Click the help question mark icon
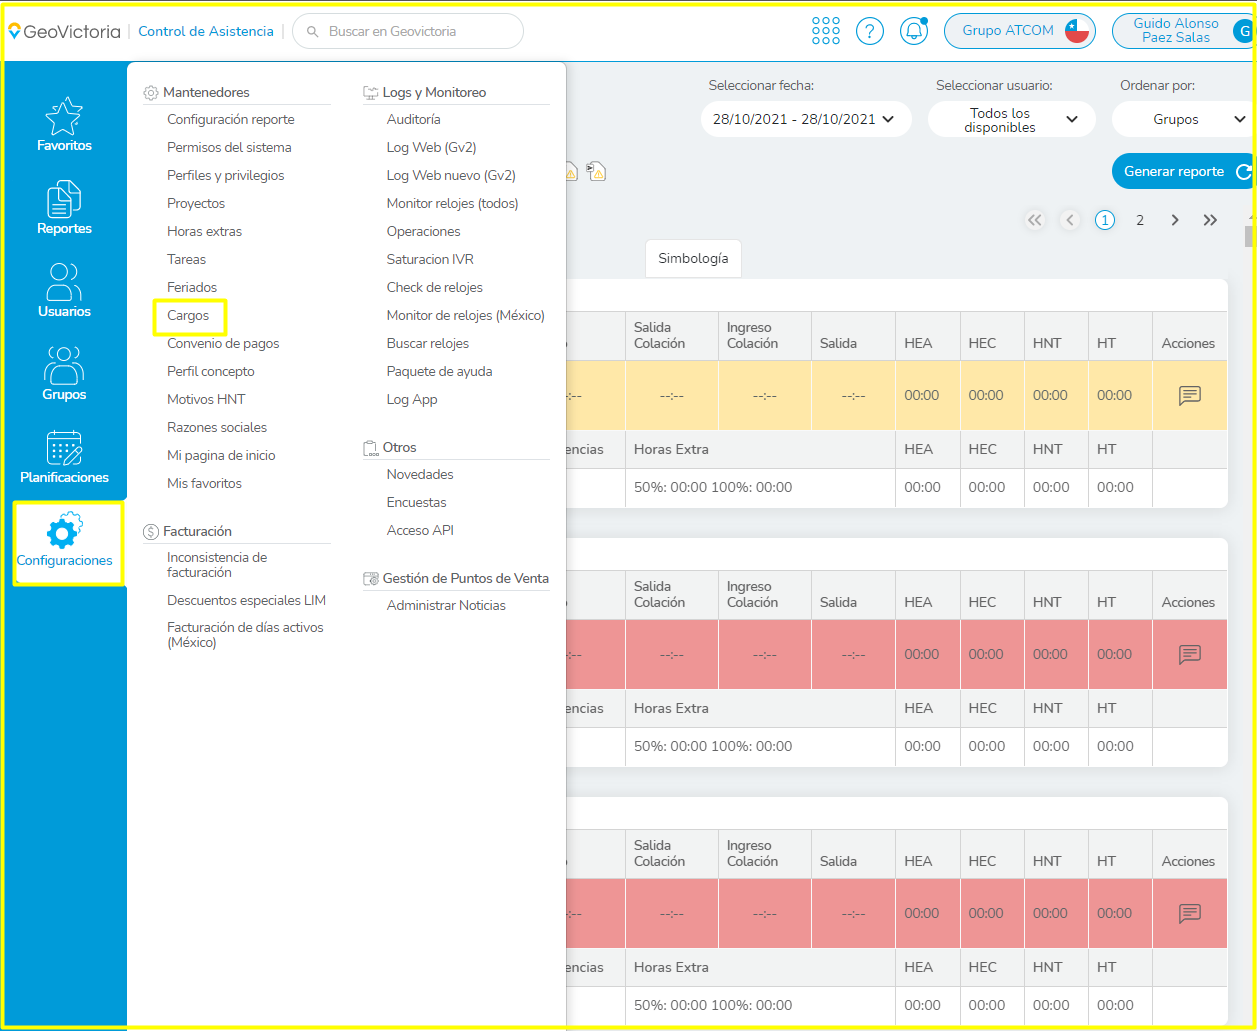 (869, 31)
